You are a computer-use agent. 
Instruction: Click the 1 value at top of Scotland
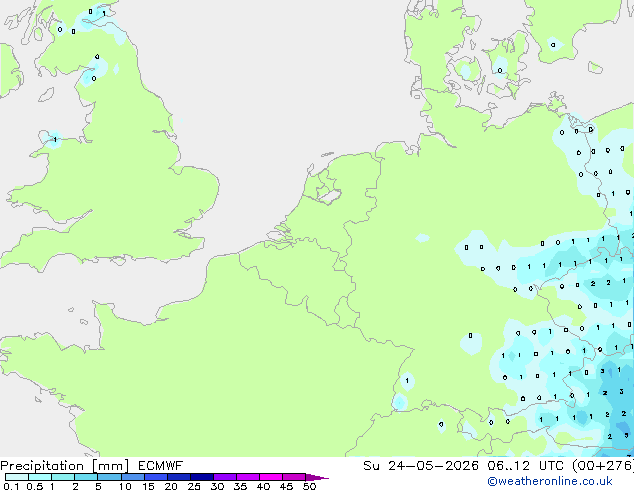[104, 13]
